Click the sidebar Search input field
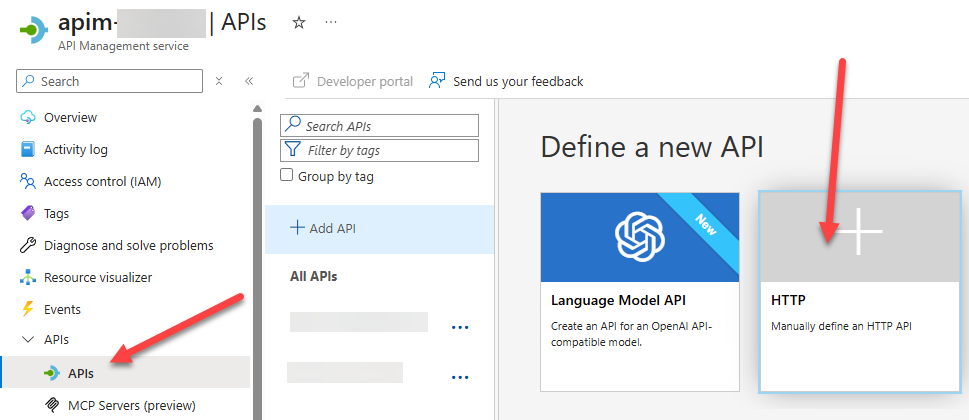969x420 pixels. coord(110,81)
